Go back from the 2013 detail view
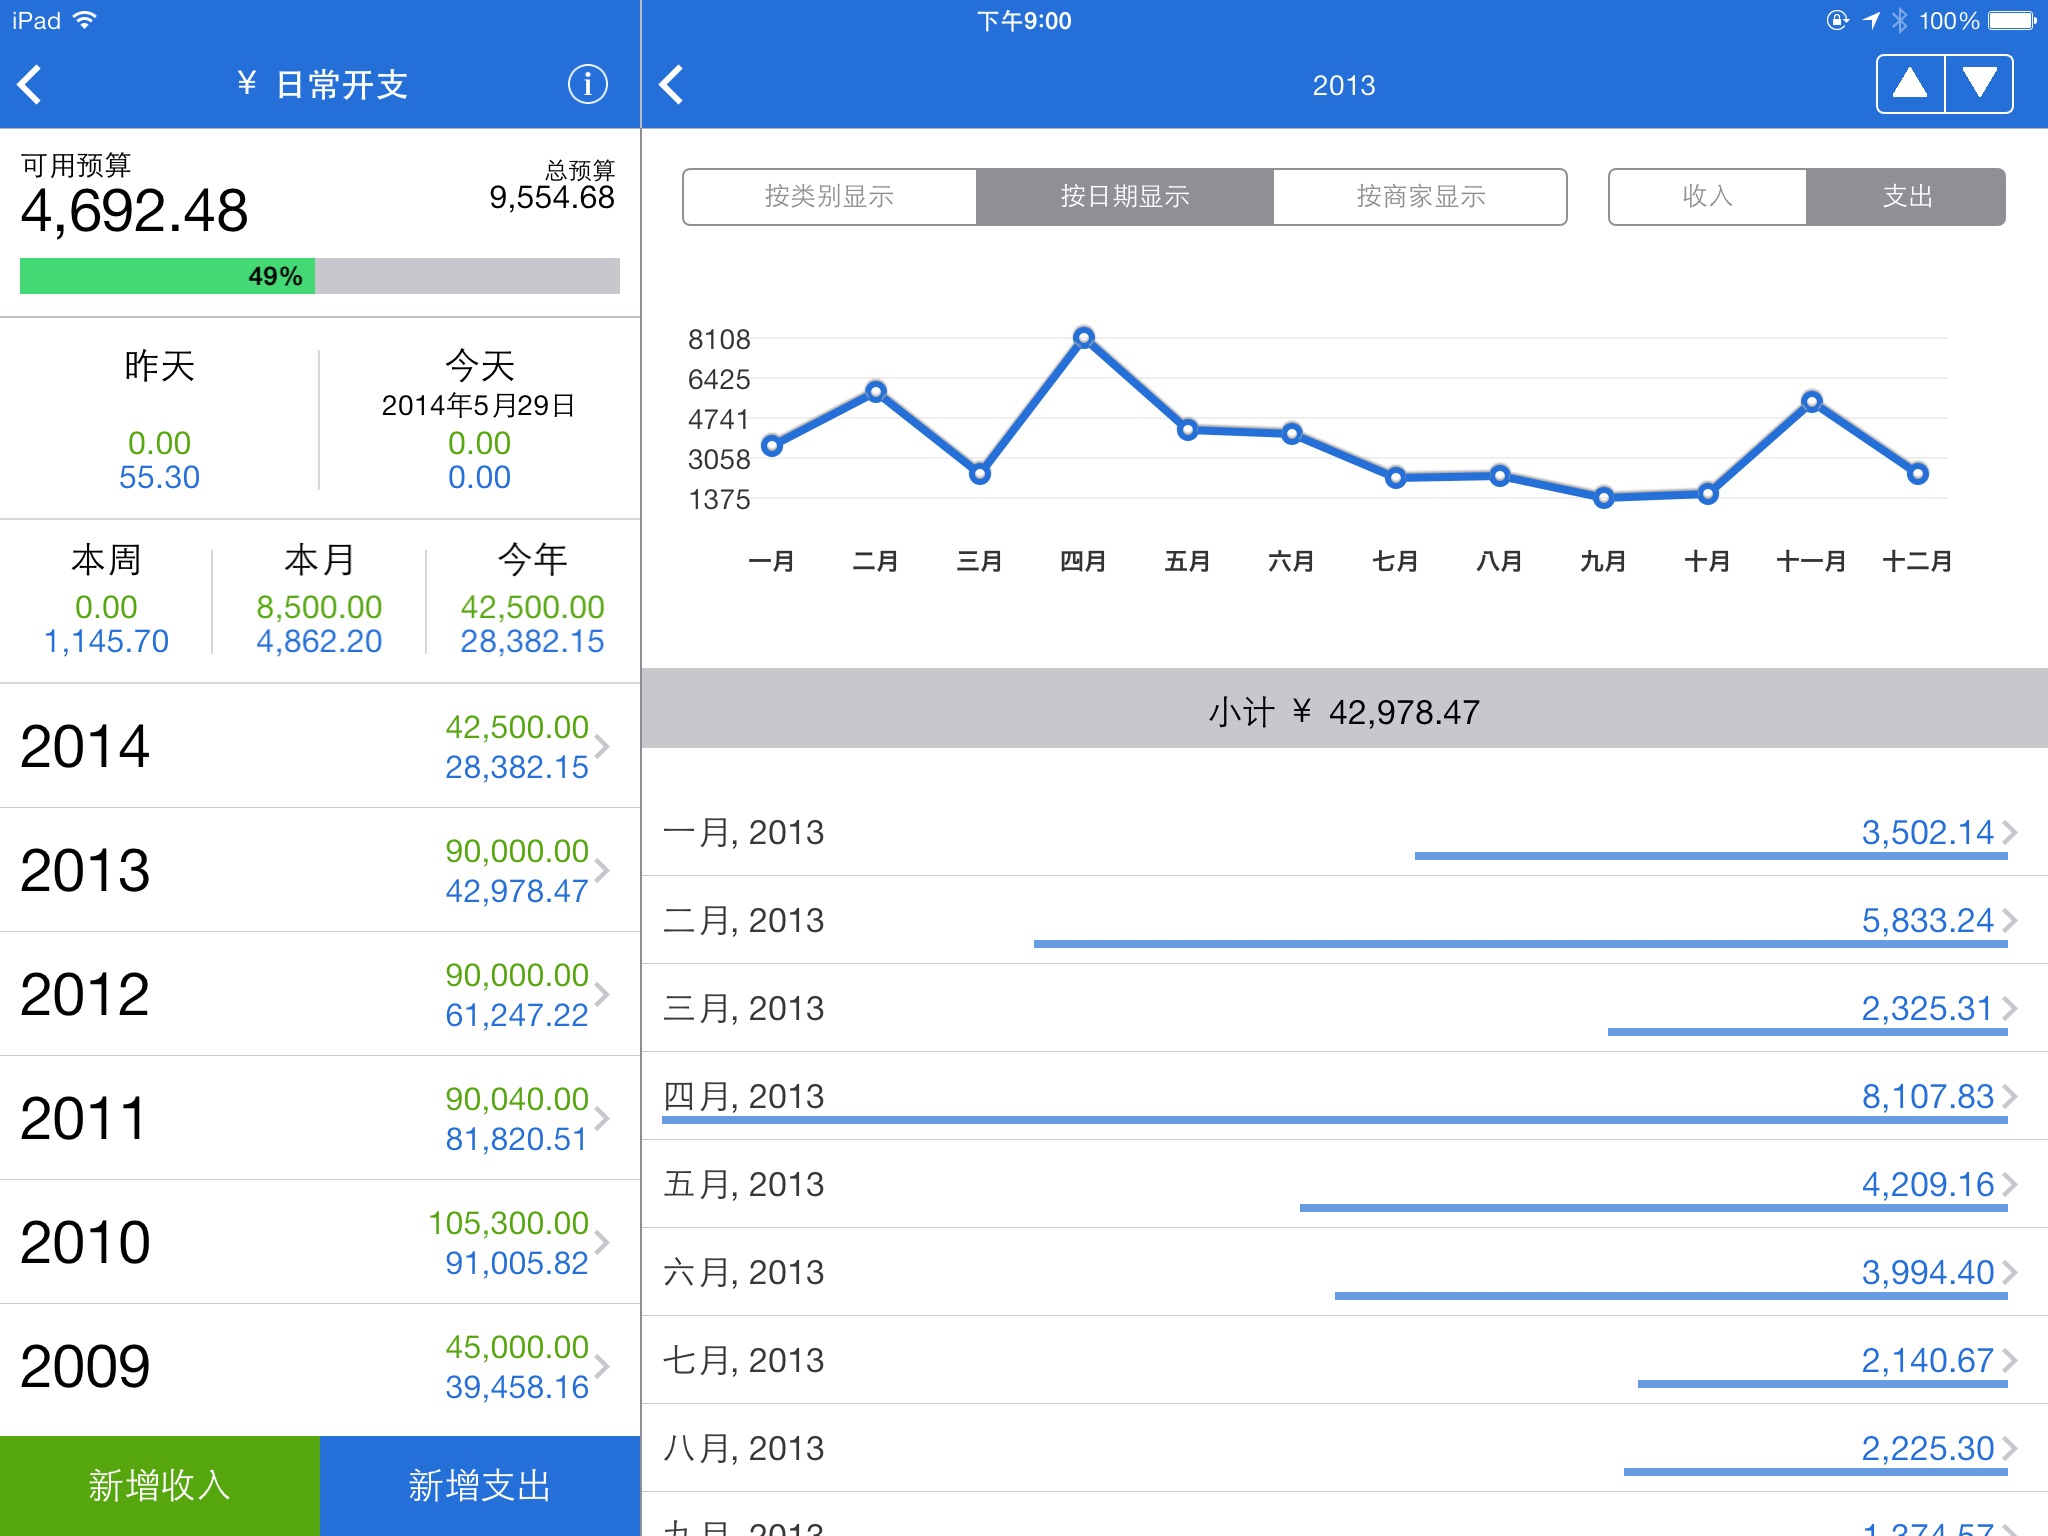This screenshot has width=2048, height=1536. 672,85
